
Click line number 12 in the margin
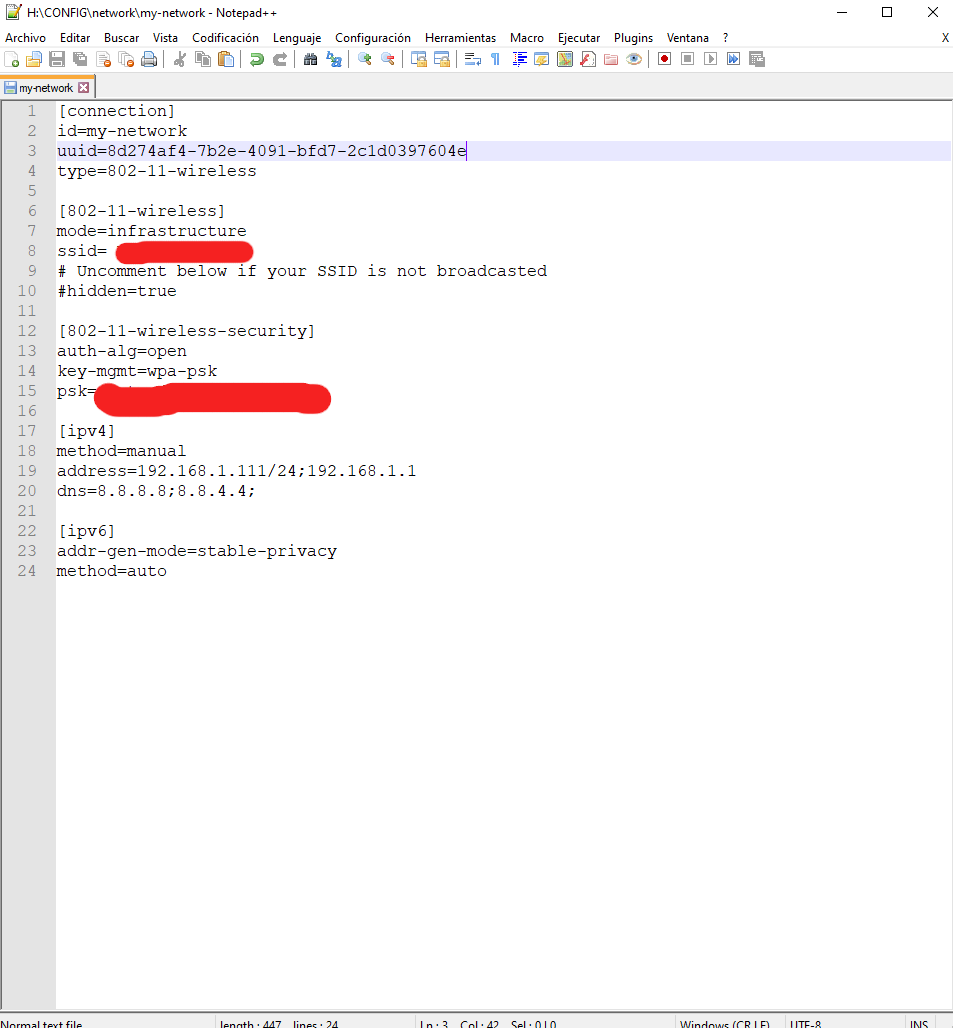(x=27, y=331)
